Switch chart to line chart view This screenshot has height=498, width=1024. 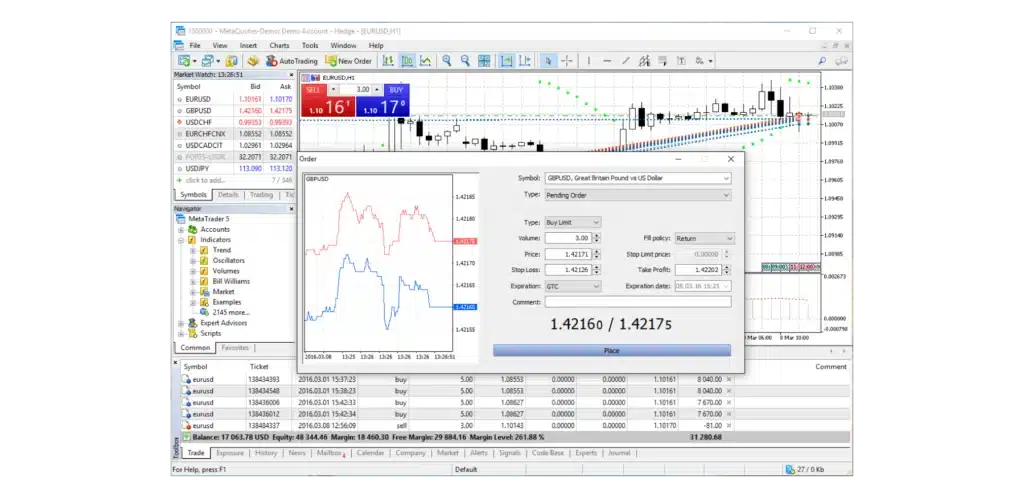pos(426,61)
